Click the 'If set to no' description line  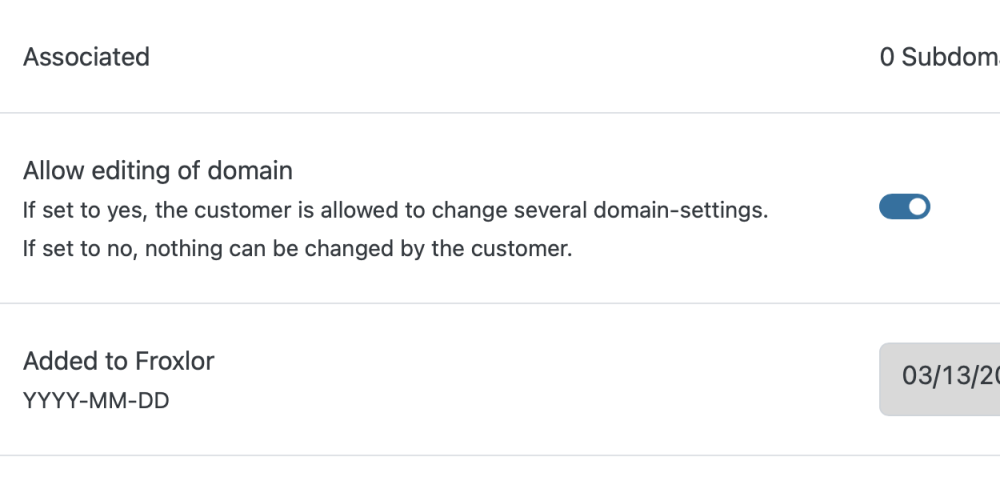[297, 248]
